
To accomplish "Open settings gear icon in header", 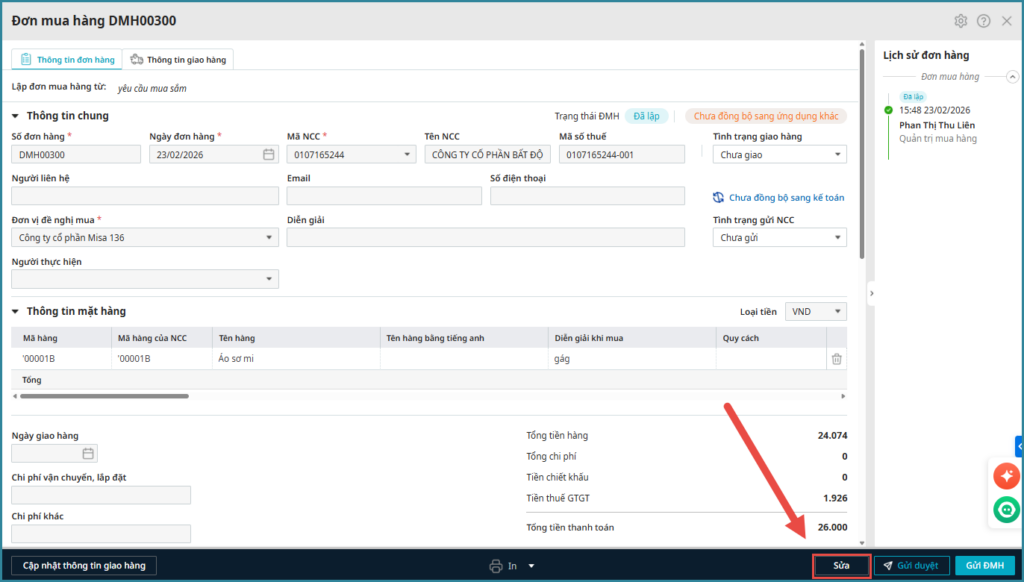I will pos(961,21).
